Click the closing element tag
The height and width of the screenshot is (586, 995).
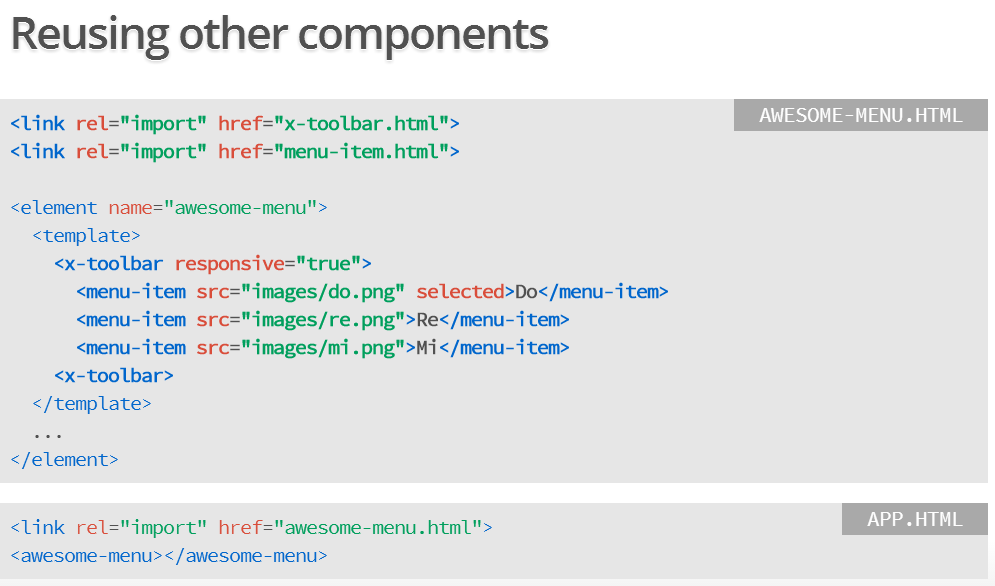coord(65,460)
